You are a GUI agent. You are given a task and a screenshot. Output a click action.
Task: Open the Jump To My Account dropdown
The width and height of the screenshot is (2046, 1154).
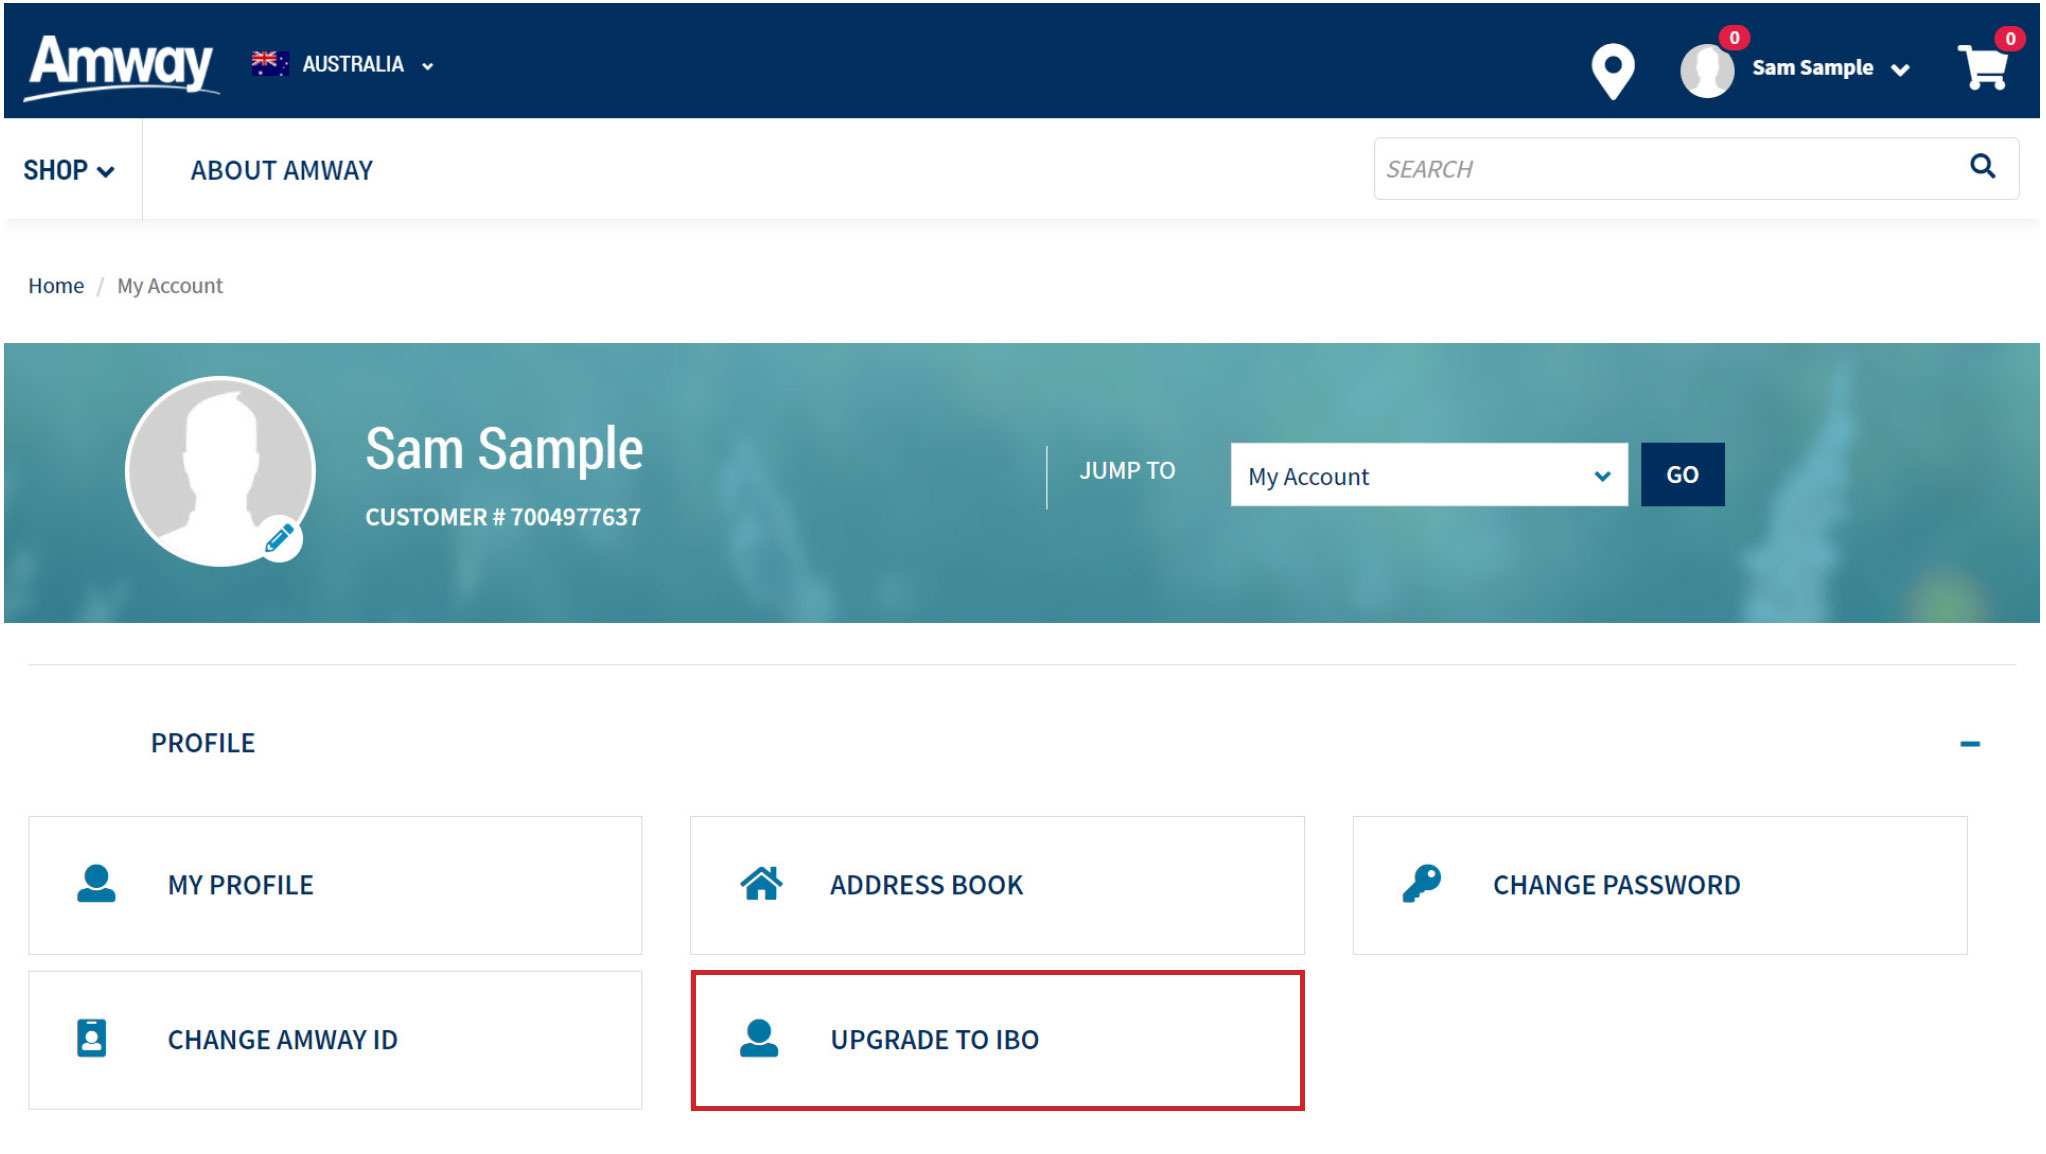(1429, 475)
